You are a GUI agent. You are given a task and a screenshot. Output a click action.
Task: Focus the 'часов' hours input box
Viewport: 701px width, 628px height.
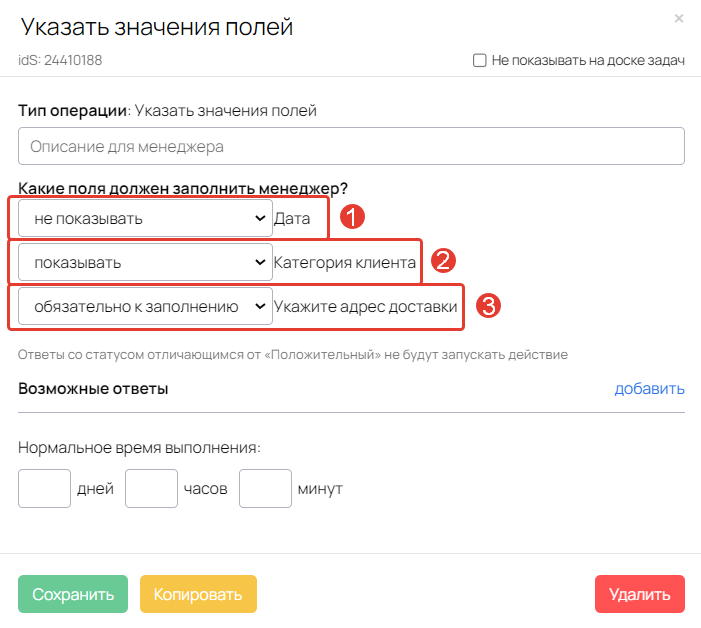click(151, 489)
